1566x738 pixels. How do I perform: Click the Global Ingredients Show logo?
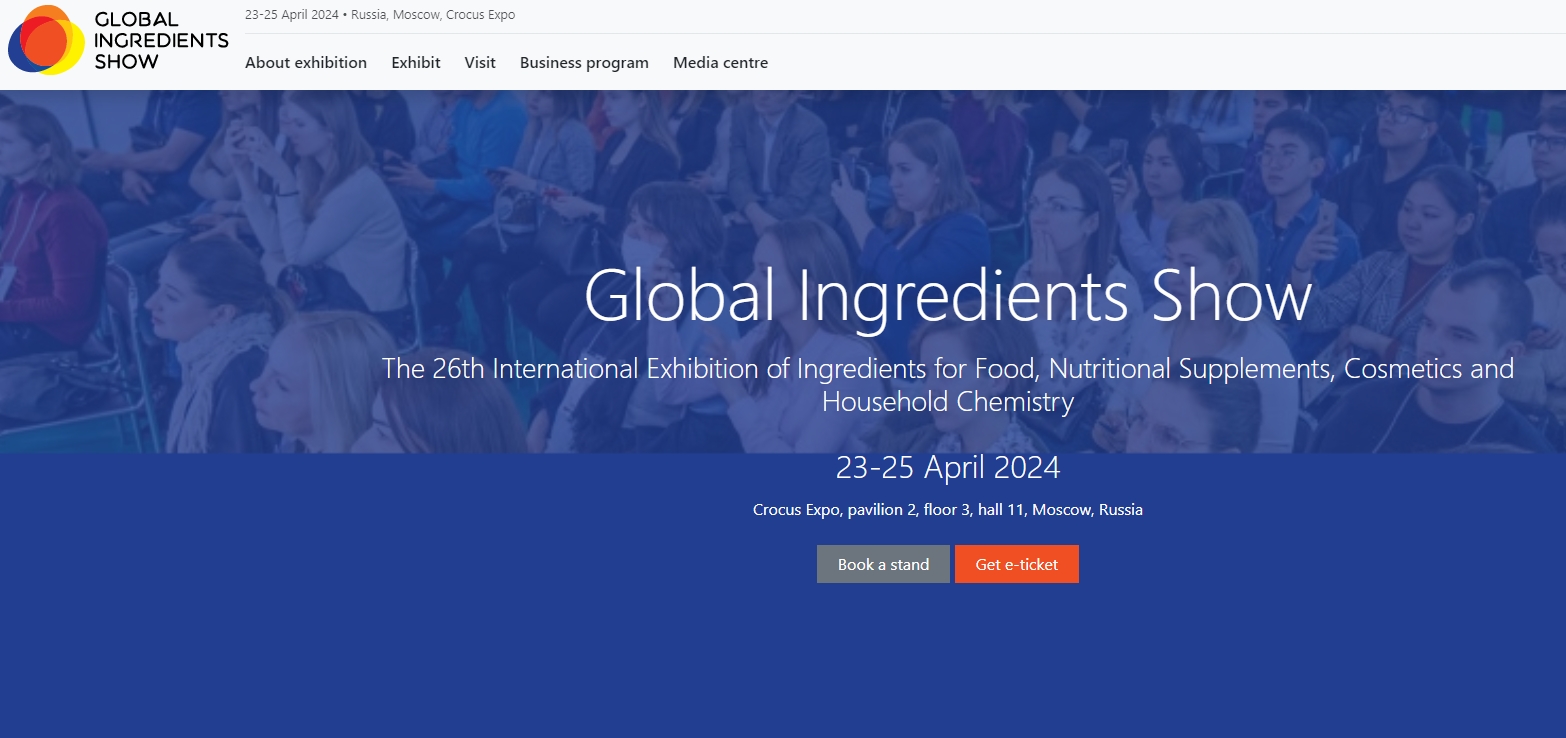(x=118, y=40)
